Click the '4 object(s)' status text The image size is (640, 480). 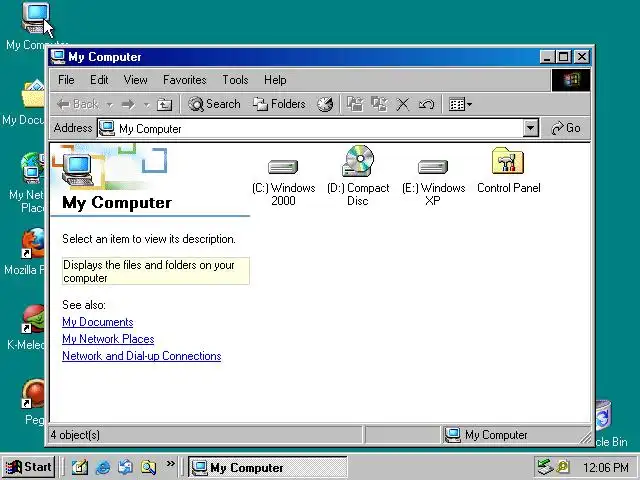[x=75, y=435]
